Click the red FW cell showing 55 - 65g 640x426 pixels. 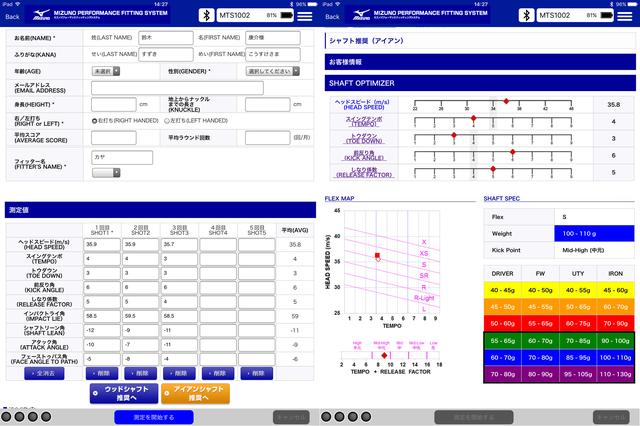[x=540, y=324]
